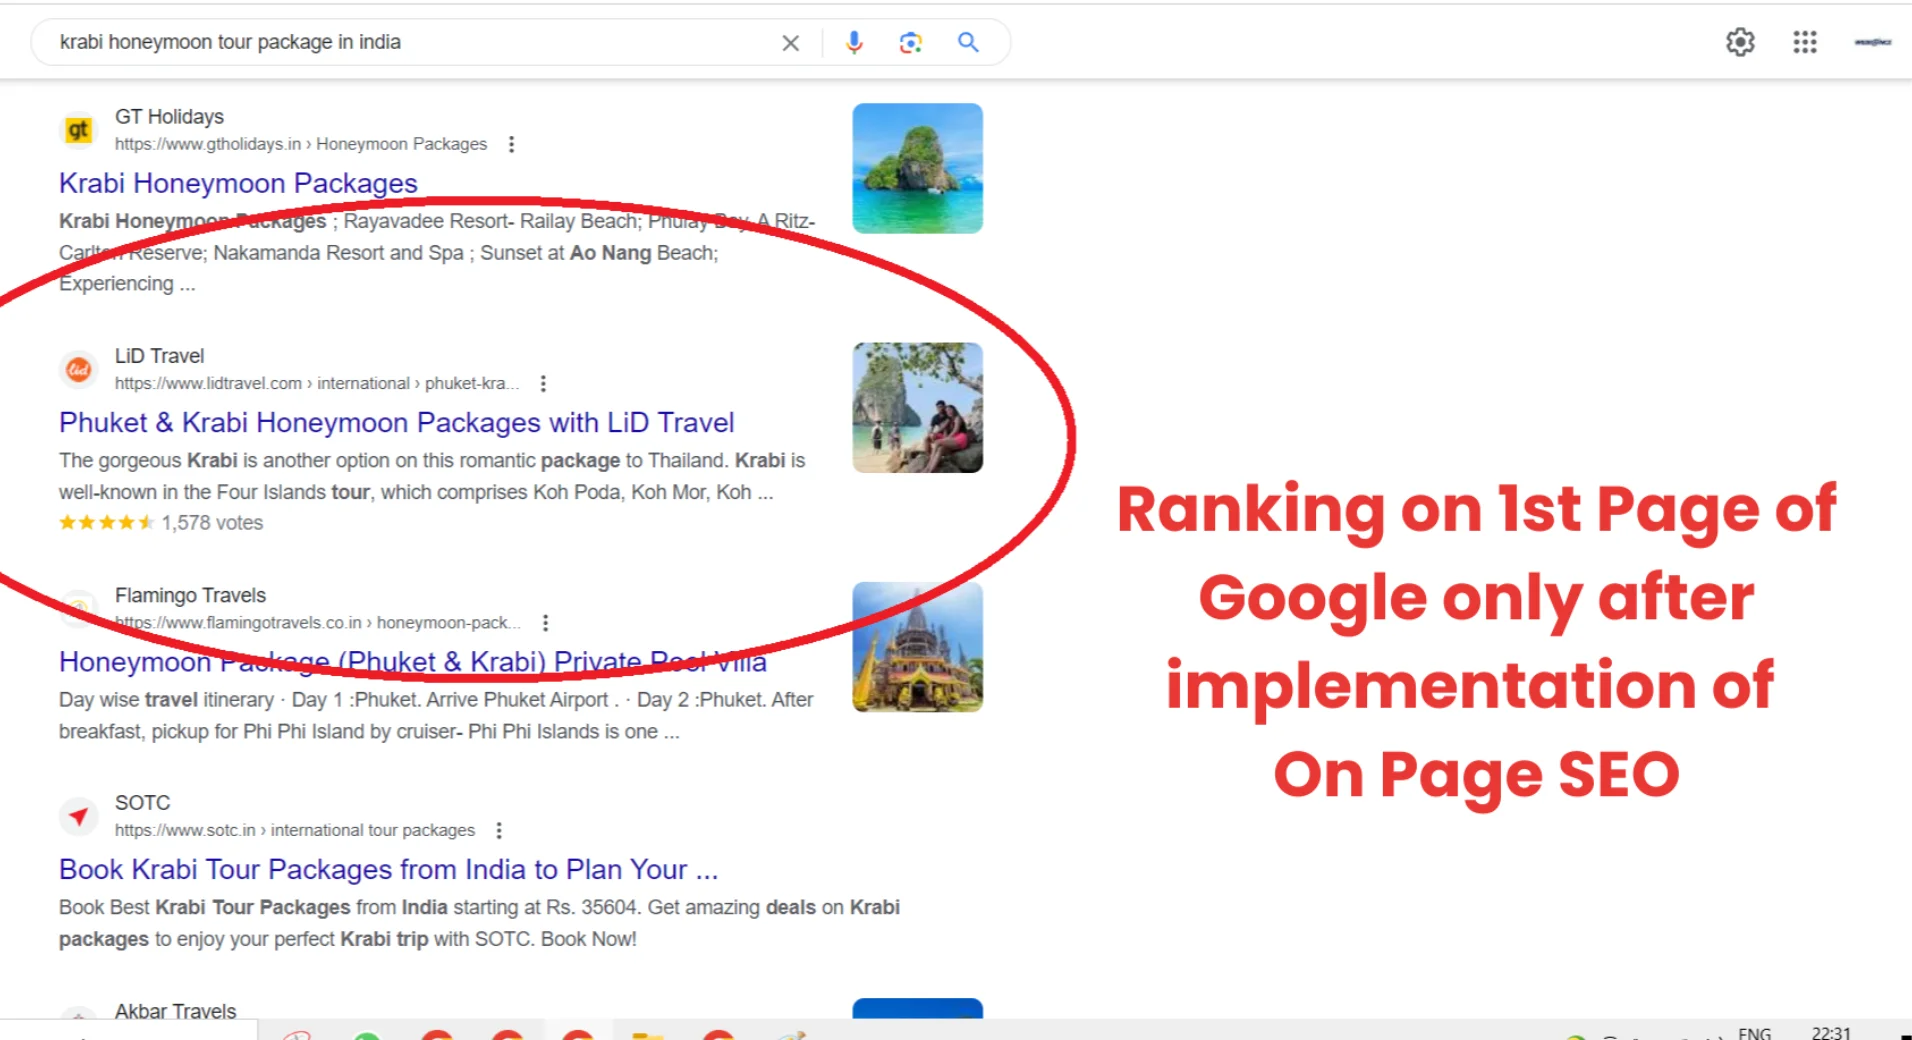Click the Krabi island thumbnail image
This screenshot has width=1912, height=1040.
tap(917, 168)
